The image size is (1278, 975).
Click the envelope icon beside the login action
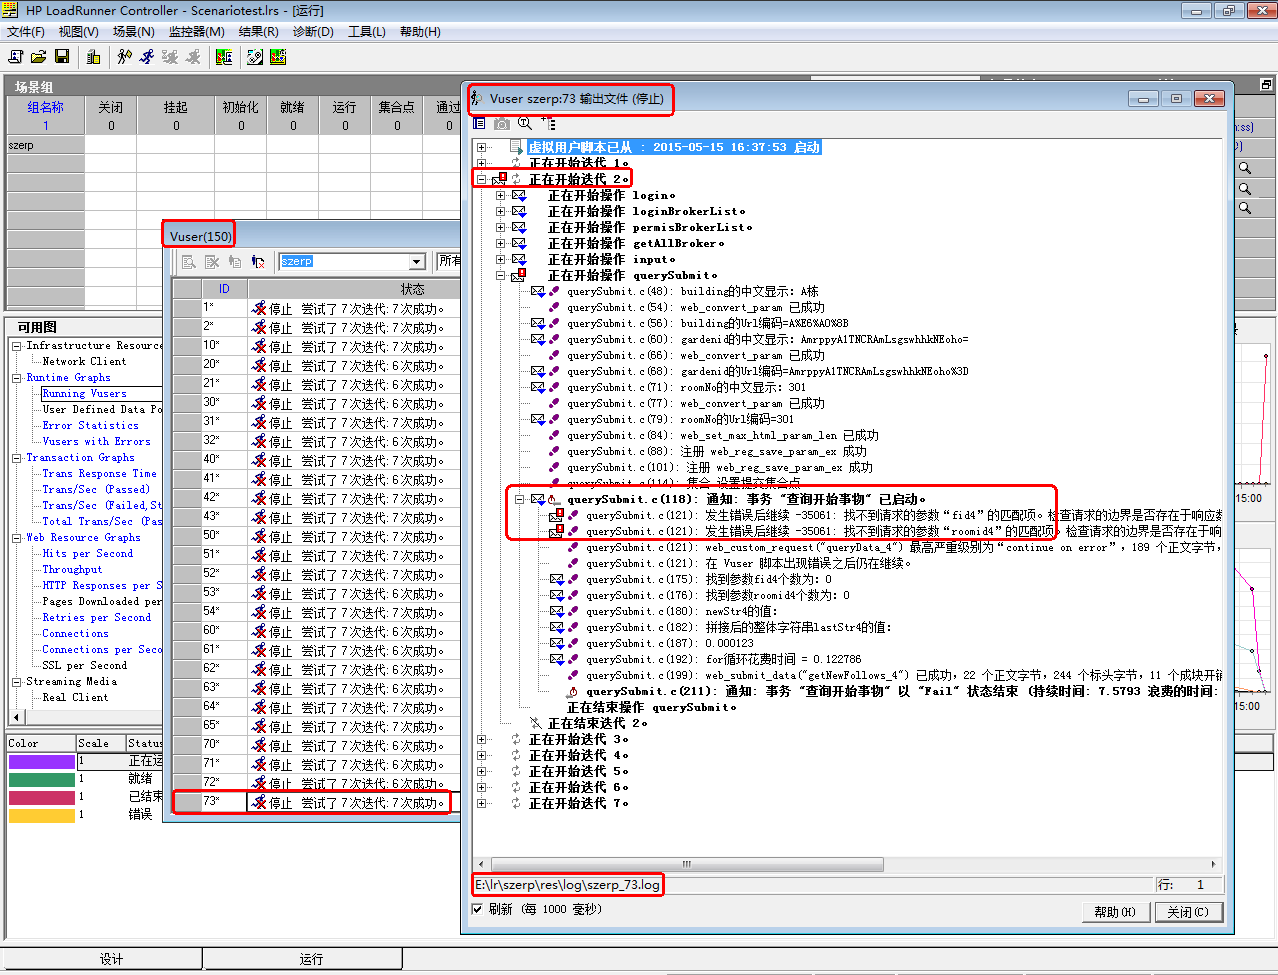pos(519,195)
